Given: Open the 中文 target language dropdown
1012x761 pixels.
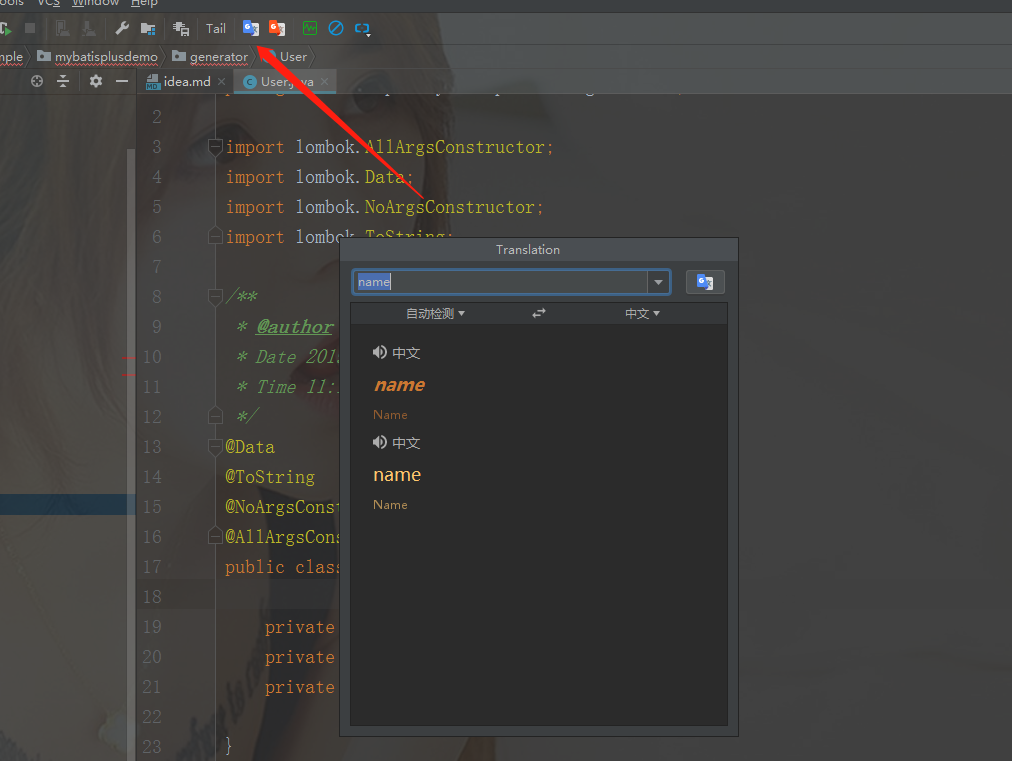Looking at the screenshot, I should tap(642, 314).
